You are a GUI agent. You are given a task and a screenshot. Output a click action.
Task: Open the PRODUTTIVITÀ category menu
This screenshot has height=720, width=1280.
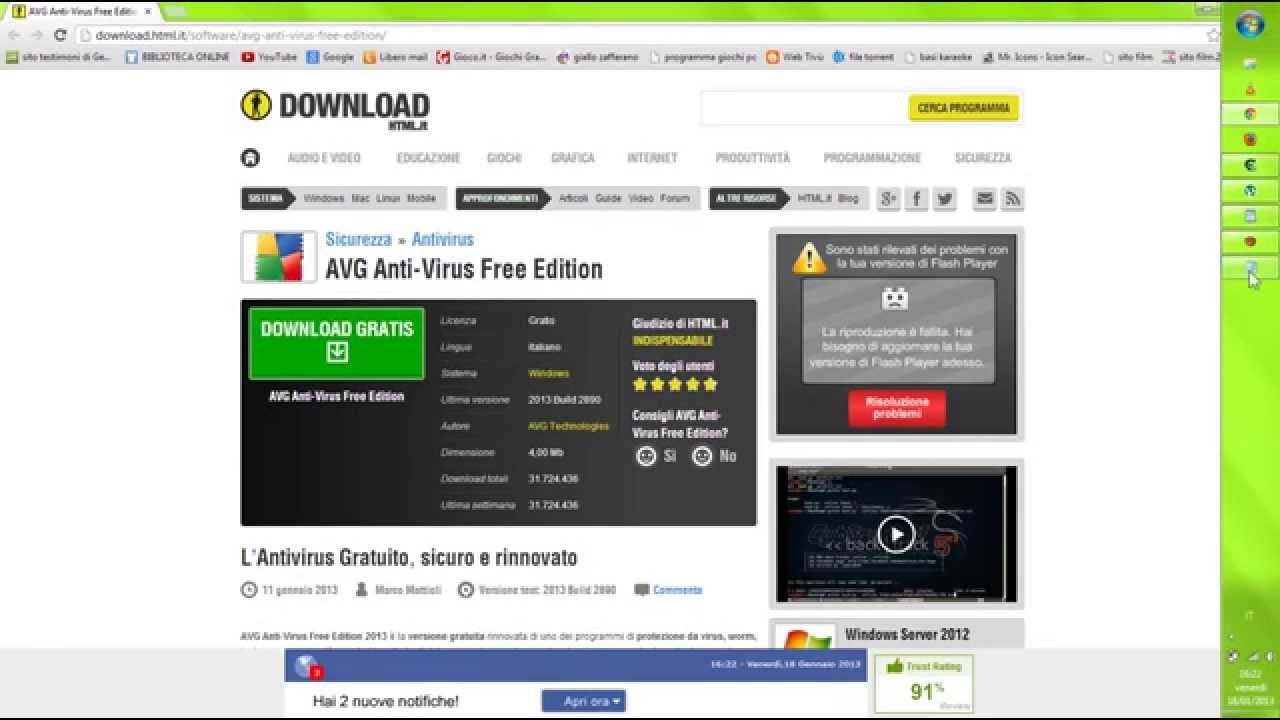pos(752,158)
